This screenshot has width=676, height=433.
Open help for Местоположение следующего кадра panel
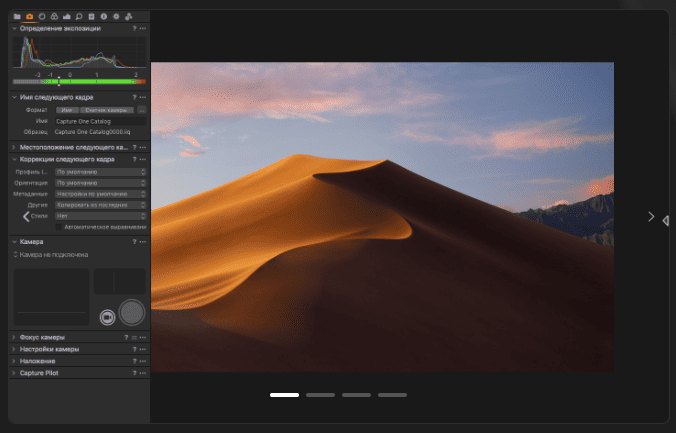(134, 147)
